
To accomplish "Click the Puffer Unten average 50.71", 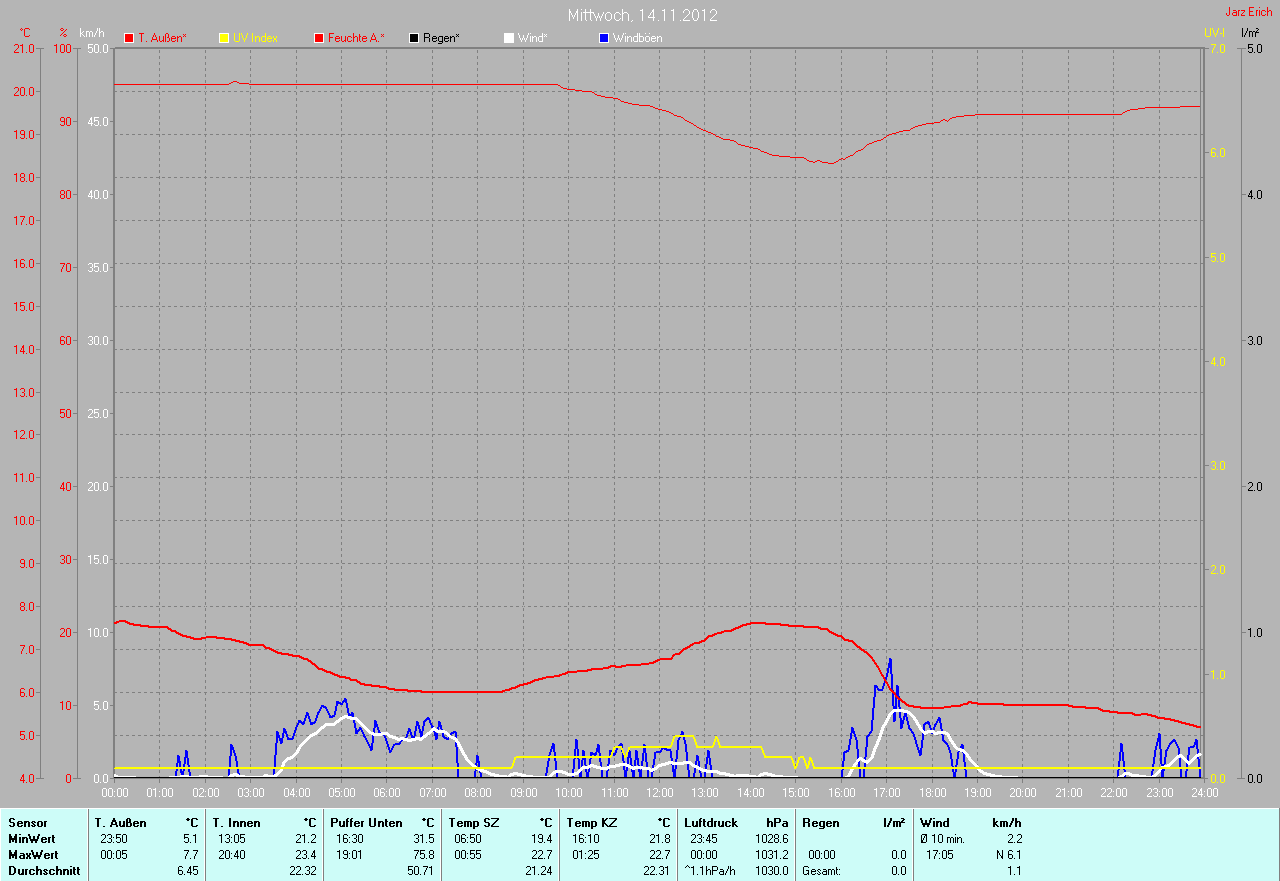I will click(x=421, y=871).
